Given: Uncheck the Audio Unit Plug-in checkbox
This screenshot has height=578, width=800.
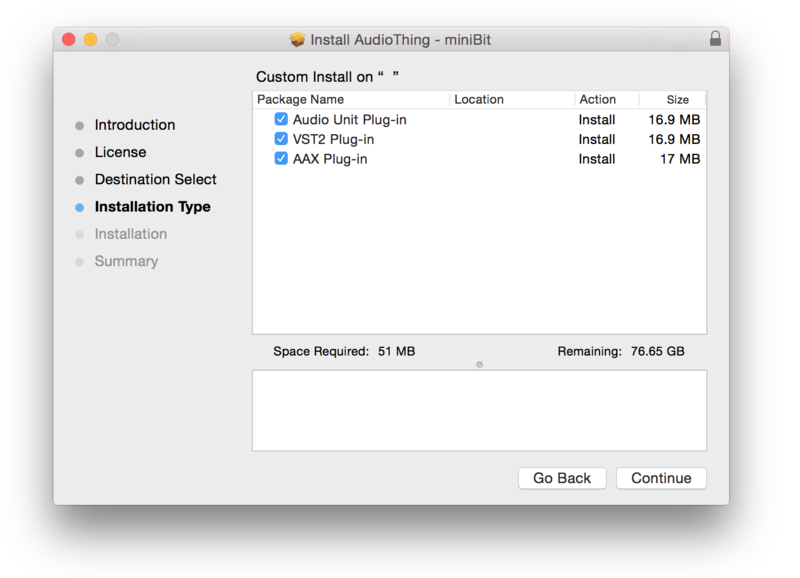Looking at the screenshot, I should pyautogui.click(x=281, y=120).
